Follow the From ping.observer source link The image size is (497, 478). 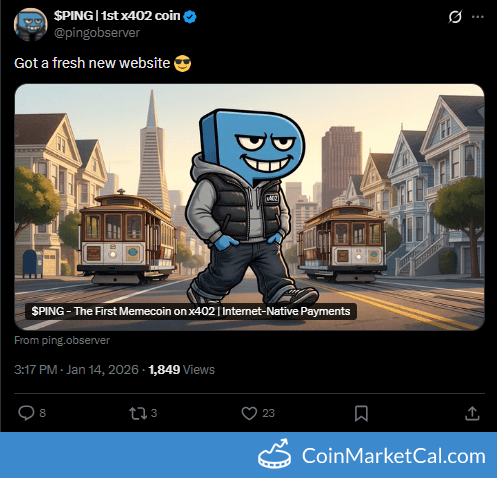pos(62,340)
